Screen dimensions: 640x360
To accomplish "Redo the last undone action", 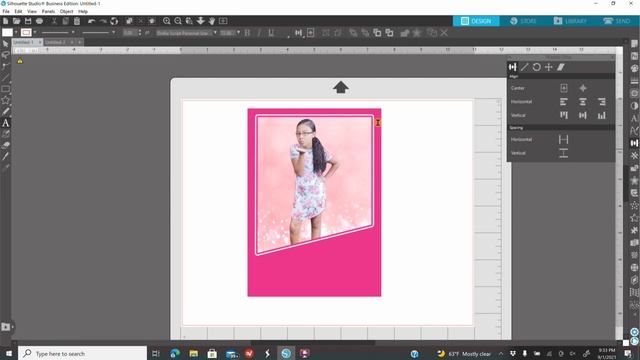I will click(x=103, y=21).
